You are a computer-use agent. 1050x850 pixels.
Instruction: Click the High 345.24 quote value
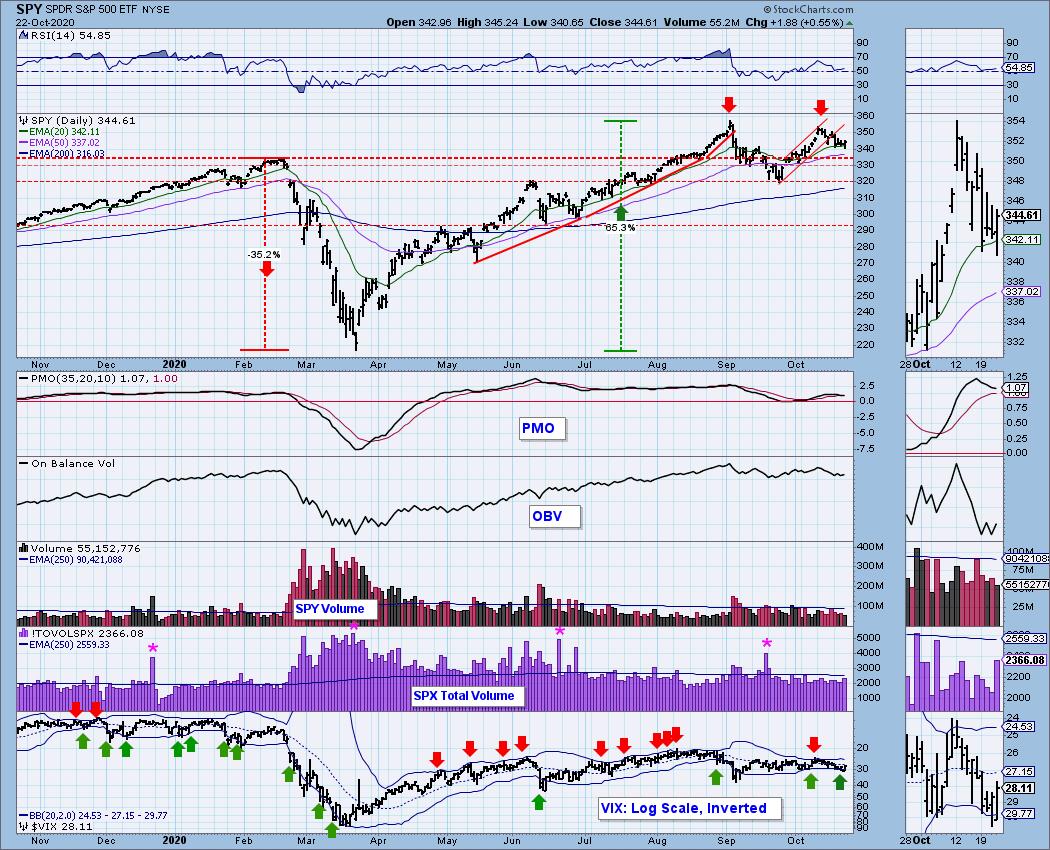point(488,22)
